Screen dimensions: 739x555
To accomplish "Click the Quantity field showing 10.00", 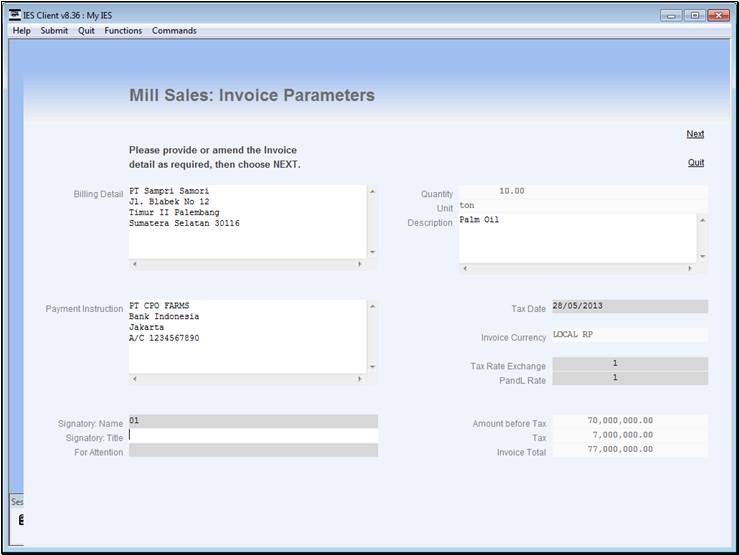I will click(x=583, y=191).
